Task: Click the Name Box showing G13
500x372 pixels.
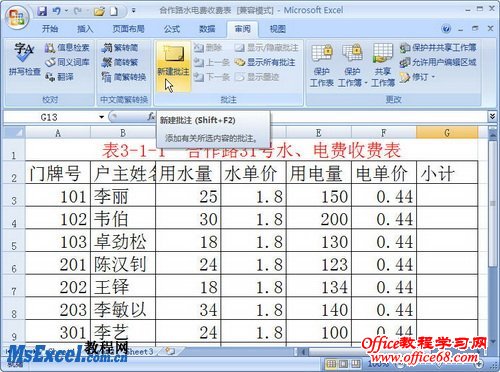Action: [50, 117]
